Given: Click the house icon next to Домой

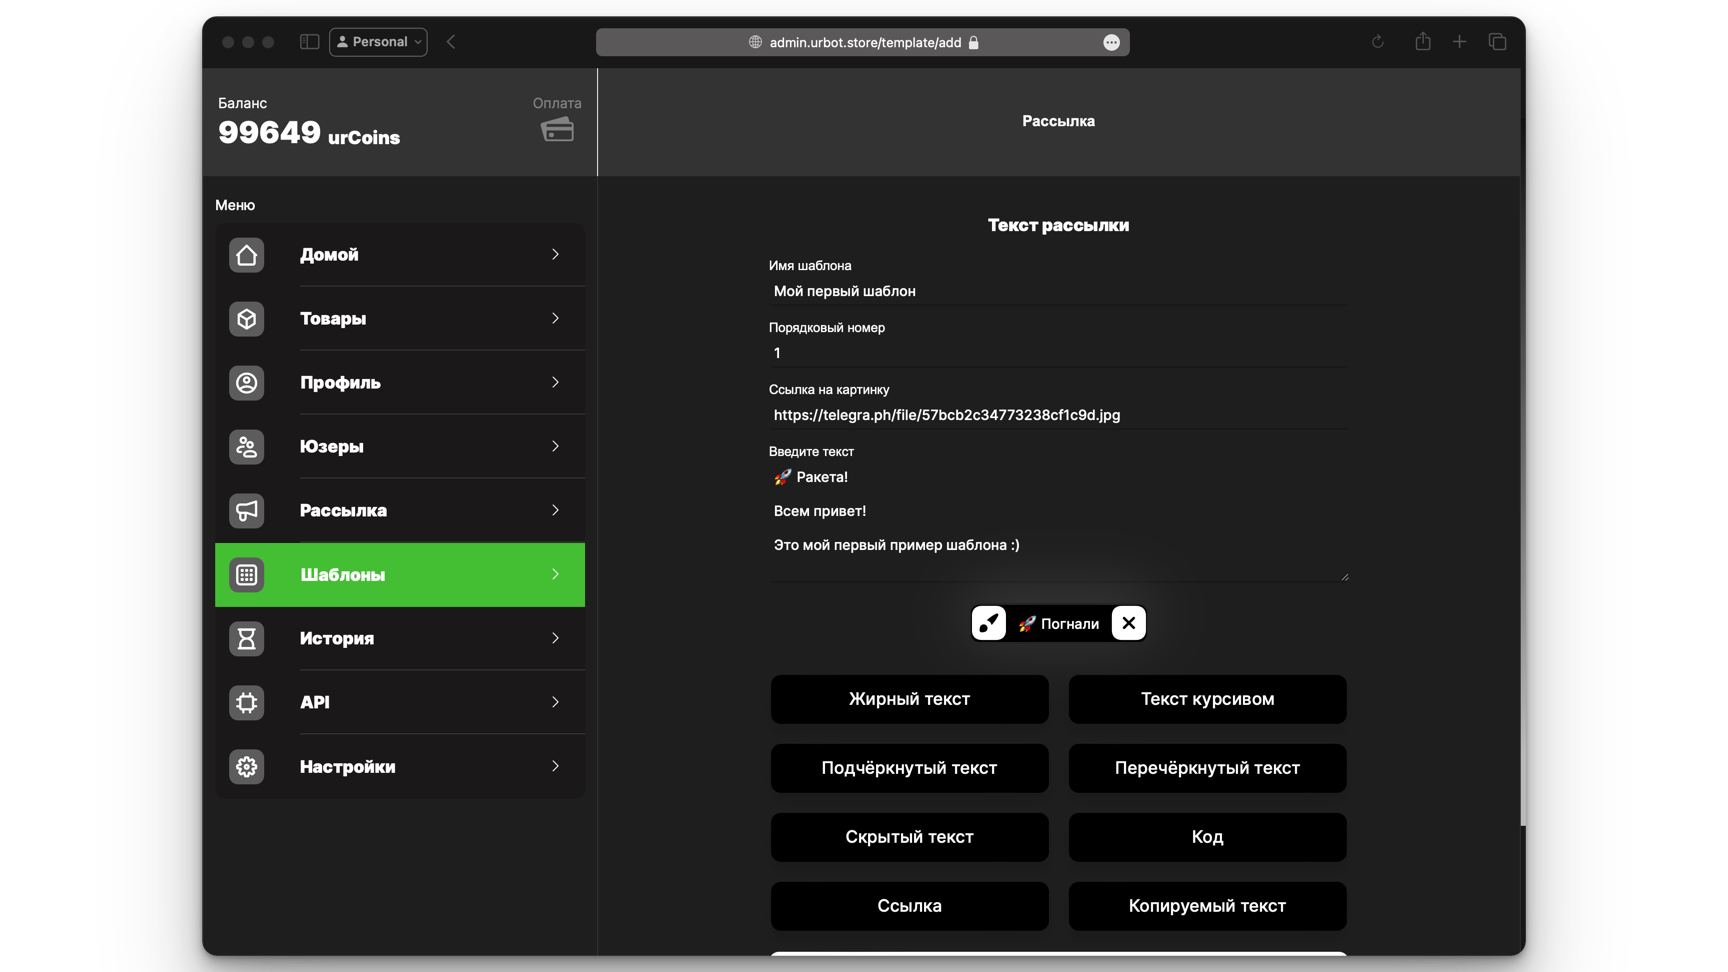Looking at the screenshot, I should tap(246, 255).
